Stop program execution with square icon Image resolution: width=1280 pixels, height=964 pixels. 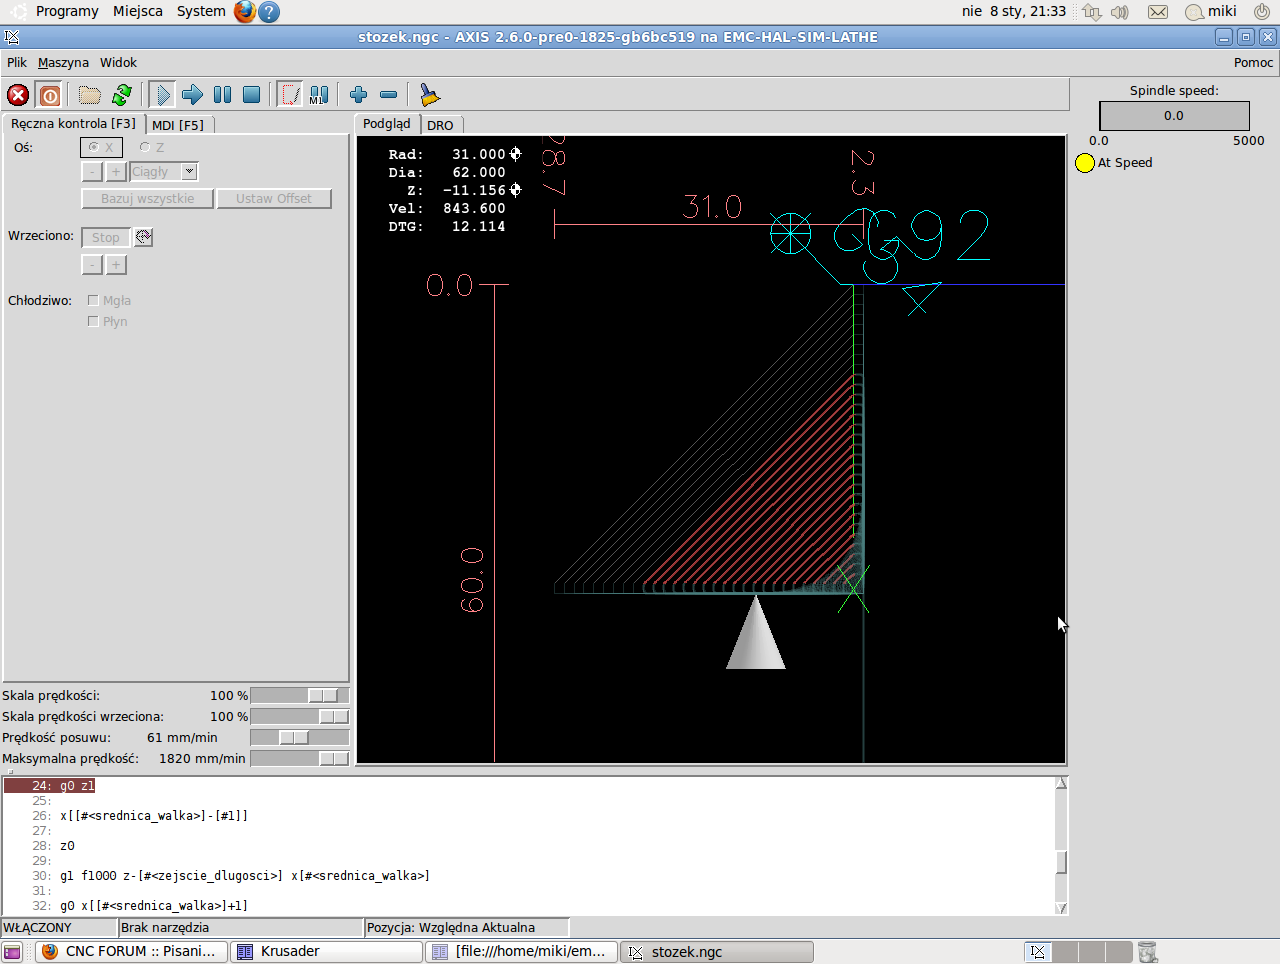252,95
